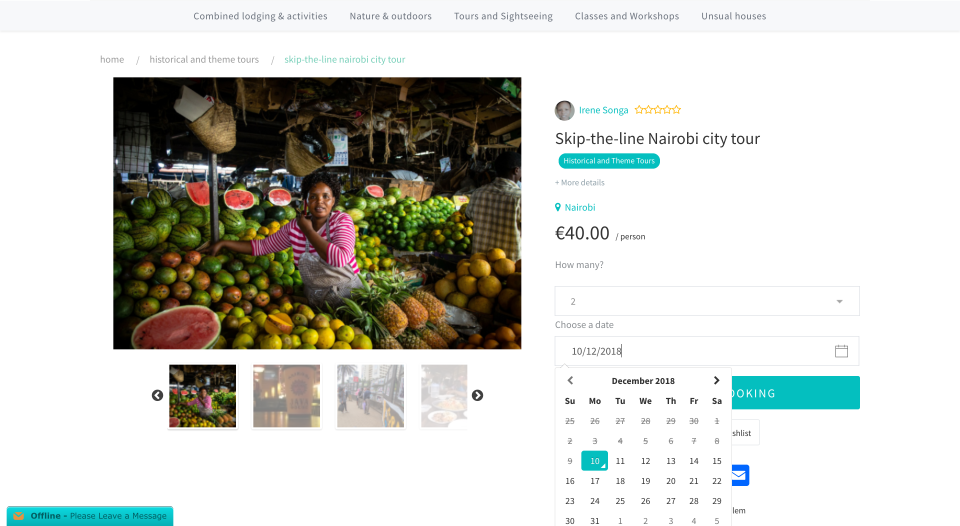Click next arrow of thumbnail carousel

point(477,395)
